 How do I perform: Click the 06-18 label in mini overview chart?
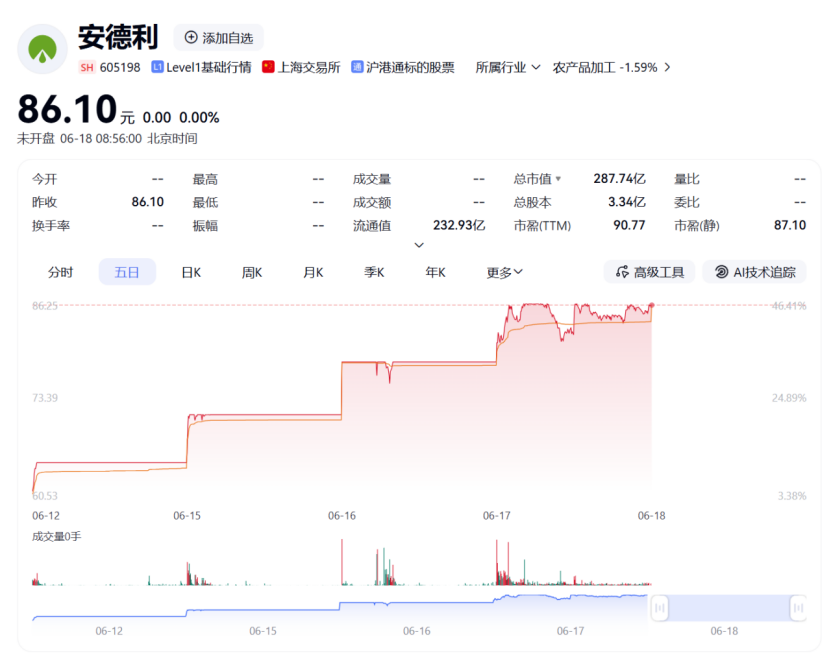point(724,631)
